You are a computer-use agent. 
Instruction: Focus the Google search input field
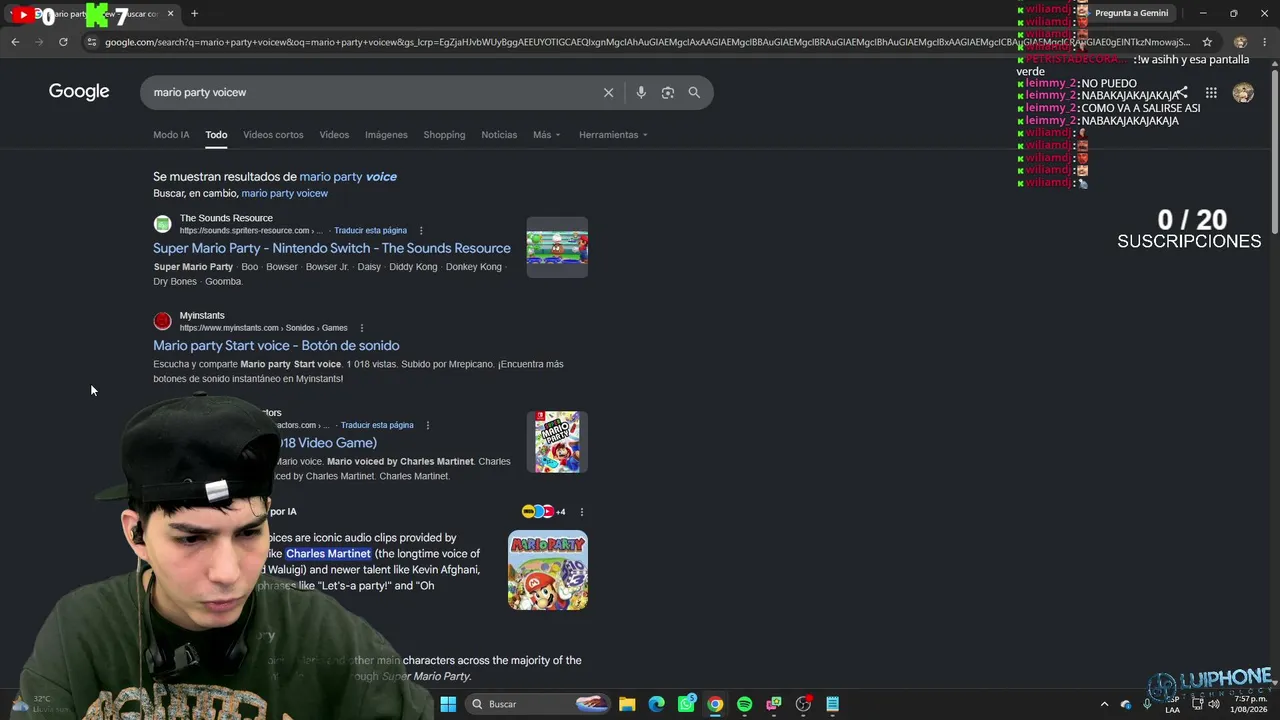tap(370, 93)
